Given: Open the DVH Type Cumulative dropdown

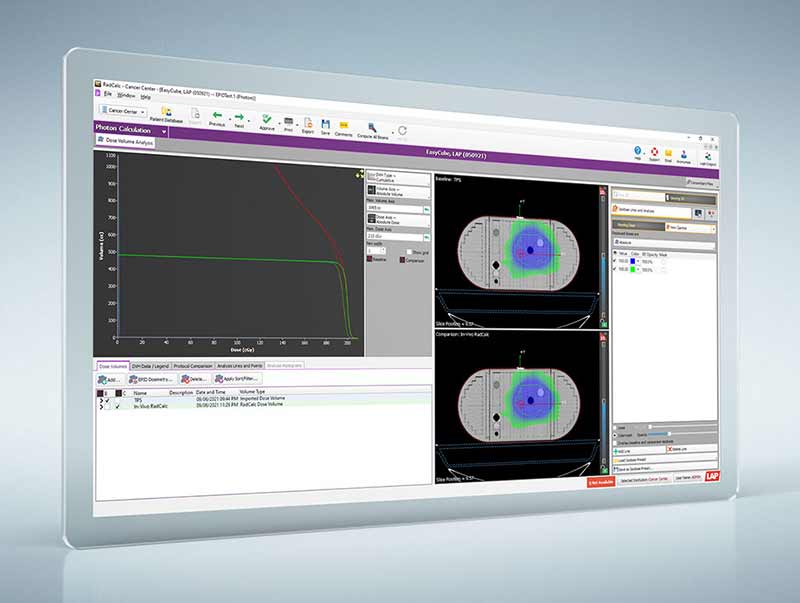Looking at the screenshot, I should (x=398, y=178).
